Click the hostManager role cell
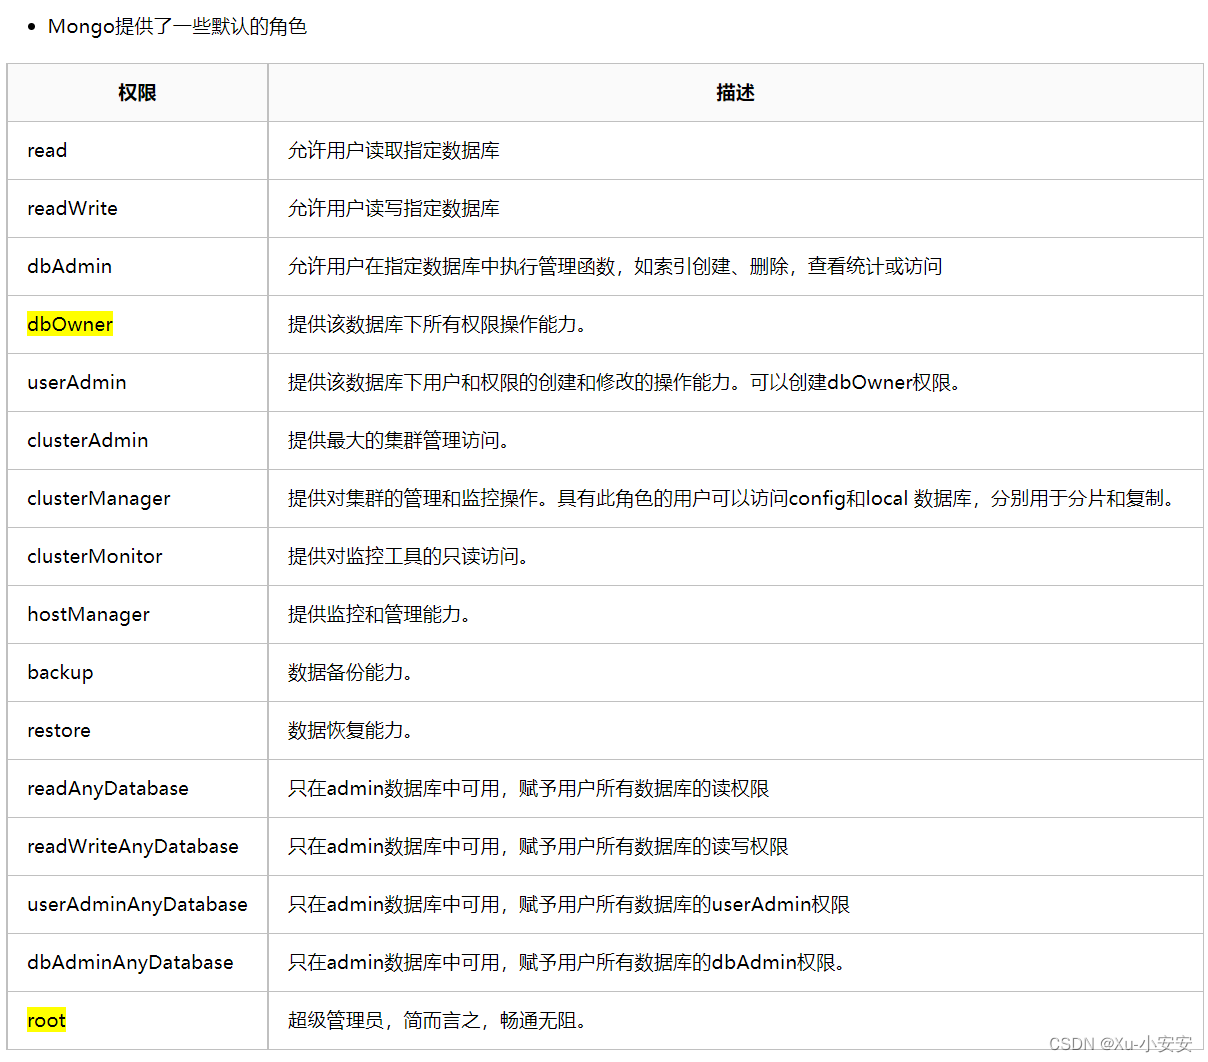This screenshot has width=1208, height=1062. point(88,614)
